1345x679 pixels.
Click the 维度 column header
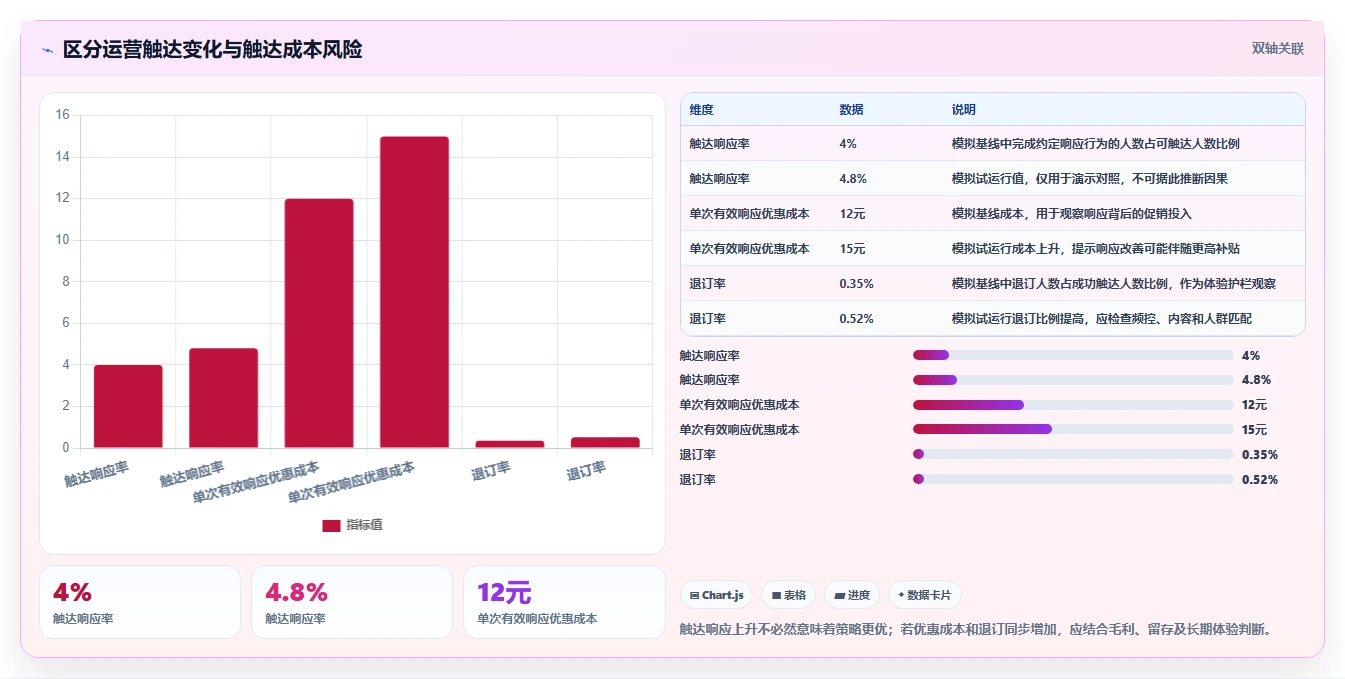tap(702, 110)
